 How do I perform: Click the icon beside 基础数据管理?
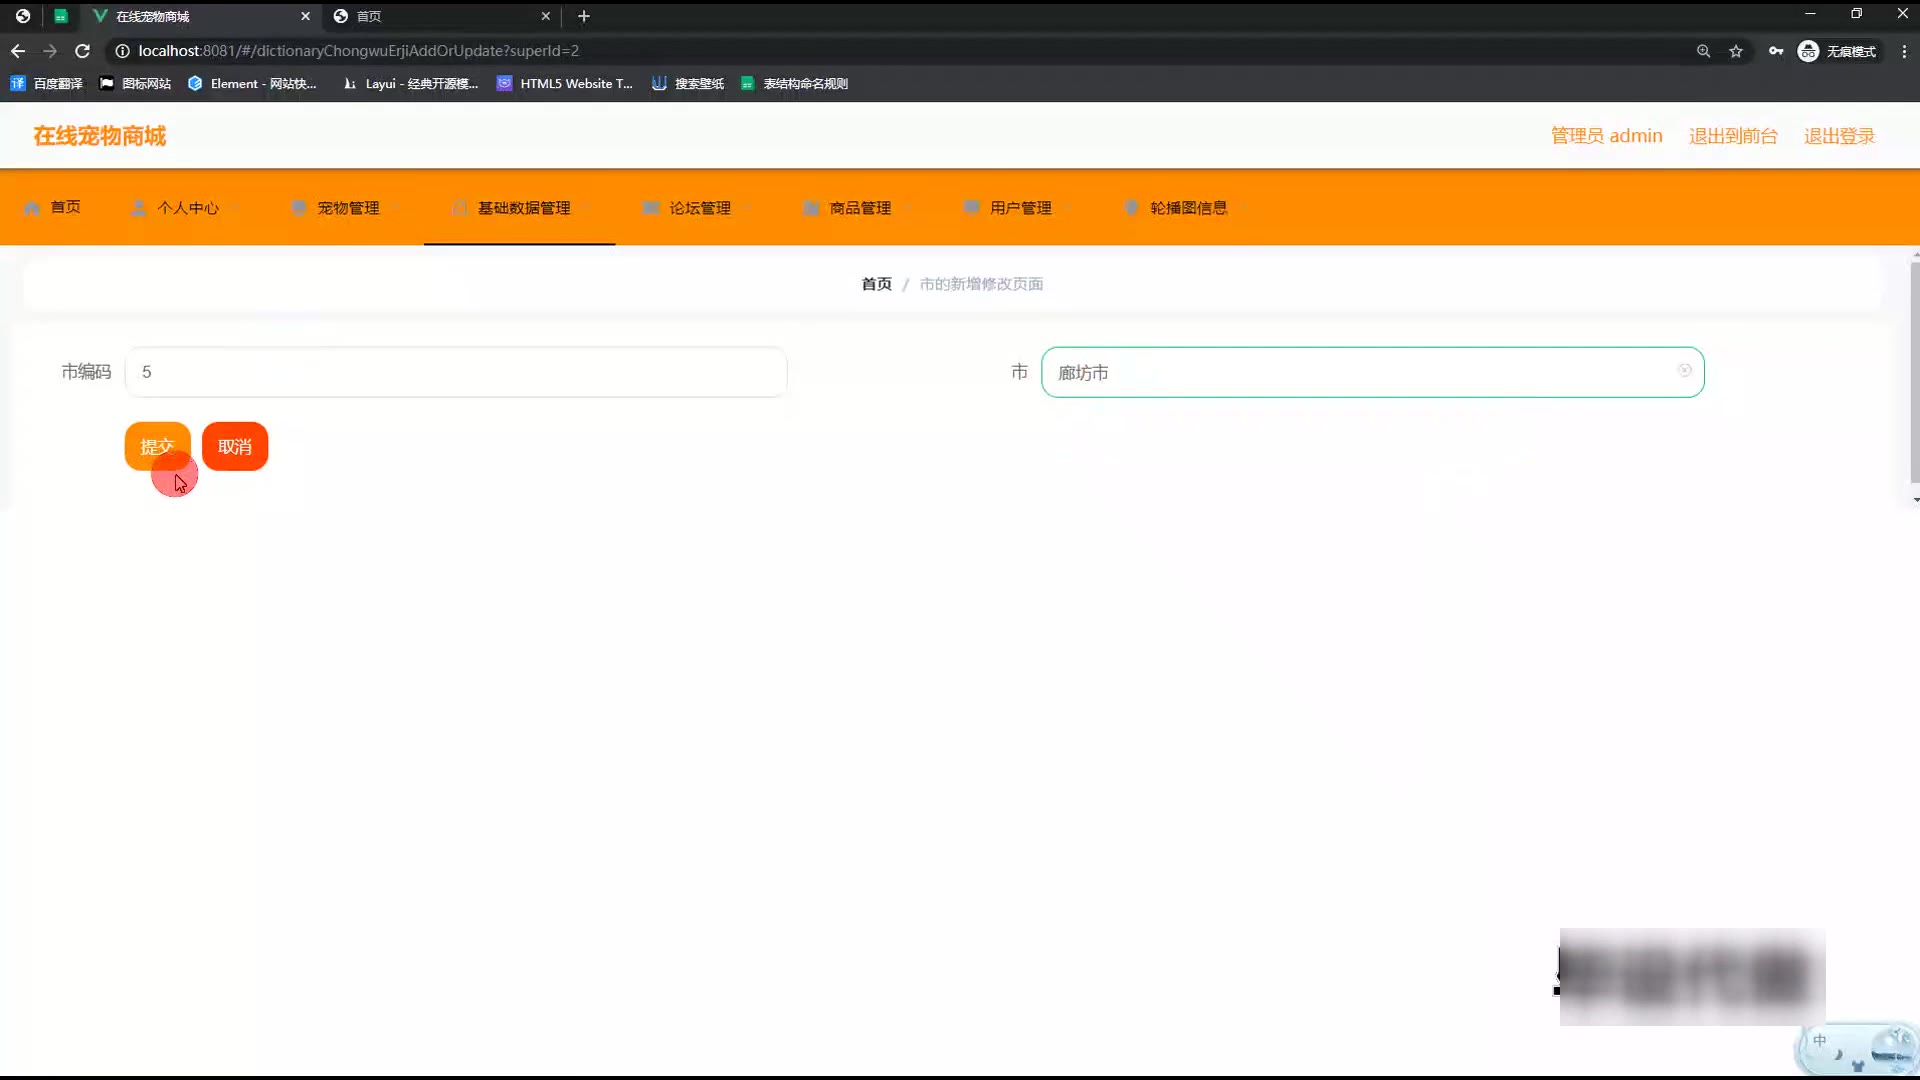(459, 208)
